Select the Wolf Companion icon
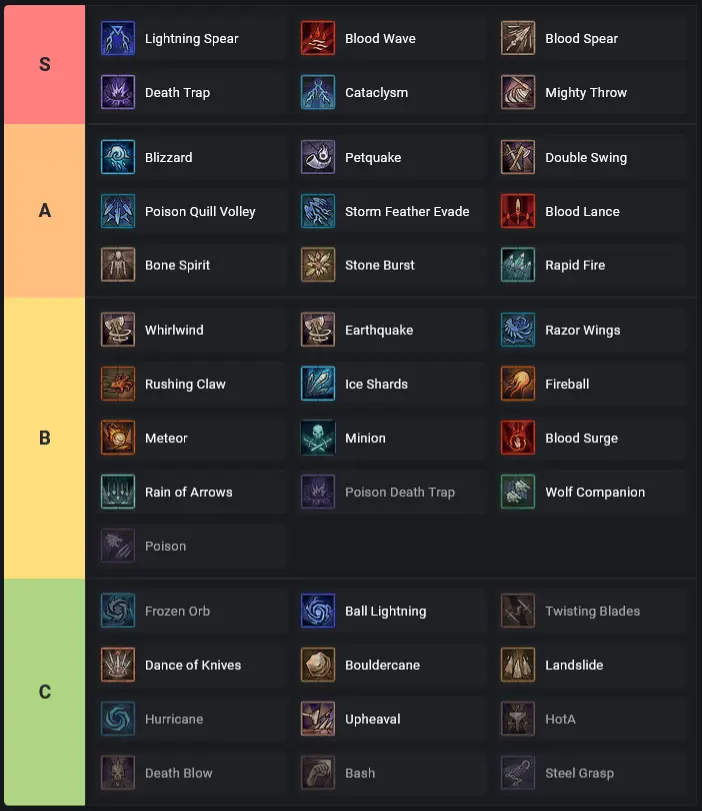 tap(518, 492)
